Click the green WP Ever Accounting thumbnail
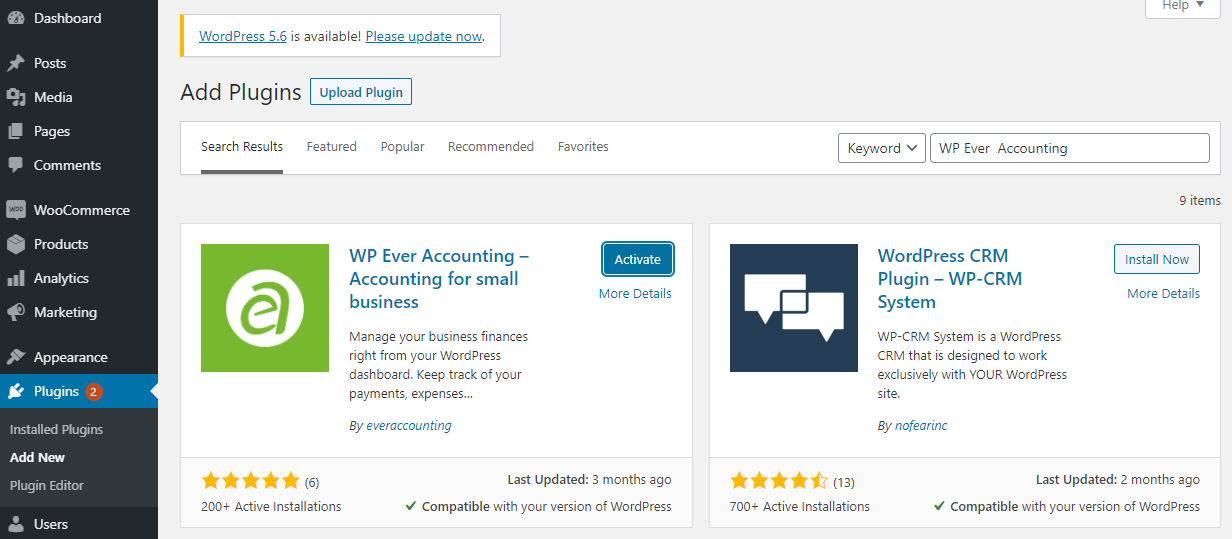Screen dimensions: 1232x539 [265, 308]
